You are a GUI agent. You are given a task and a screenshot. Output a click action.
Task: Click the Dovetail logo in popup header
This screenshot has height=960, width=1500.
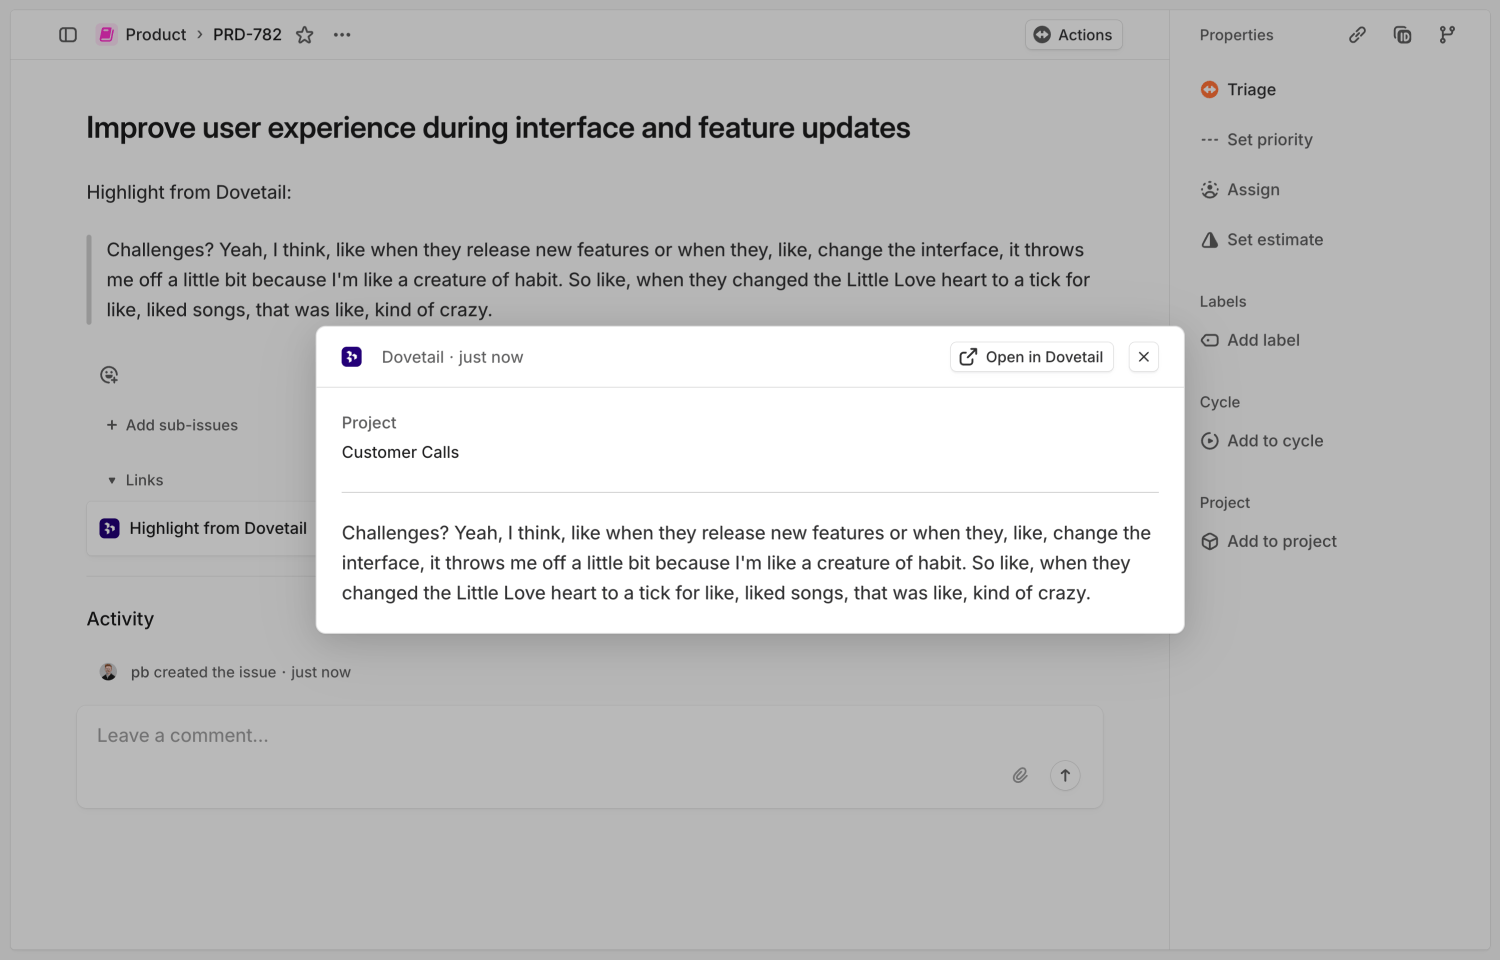352,357
